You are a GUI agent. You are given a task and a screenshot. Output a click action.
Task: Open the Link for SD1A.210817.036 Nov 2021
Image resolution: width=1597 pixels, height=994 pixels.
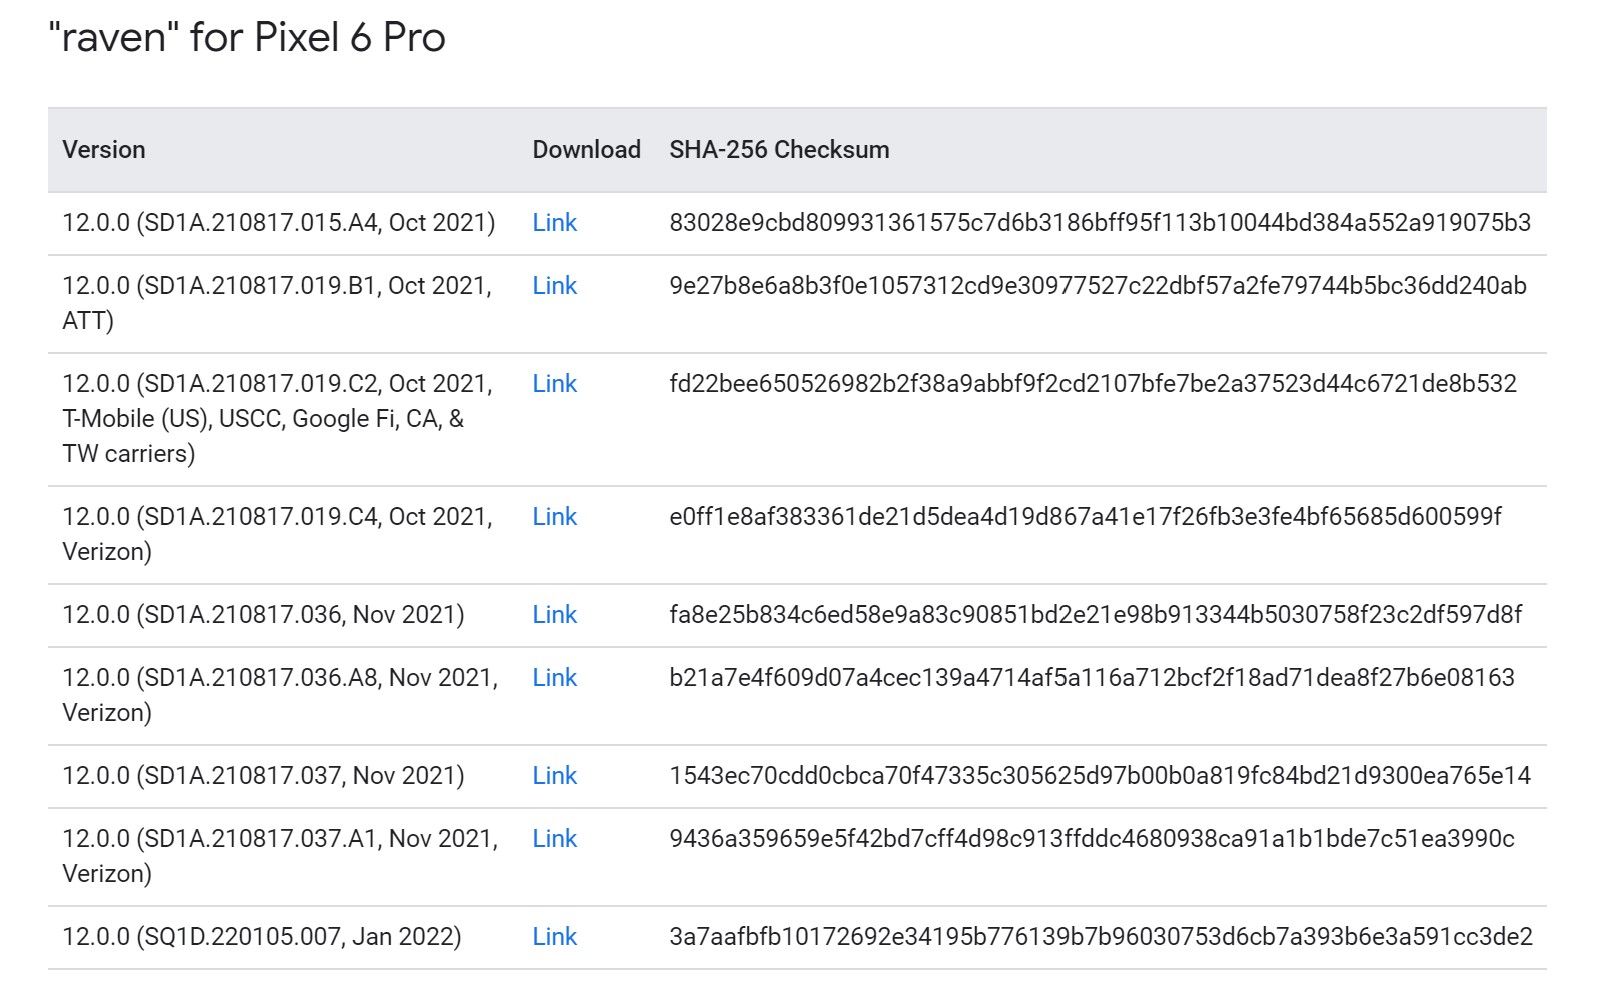click(x=554, y=615)
